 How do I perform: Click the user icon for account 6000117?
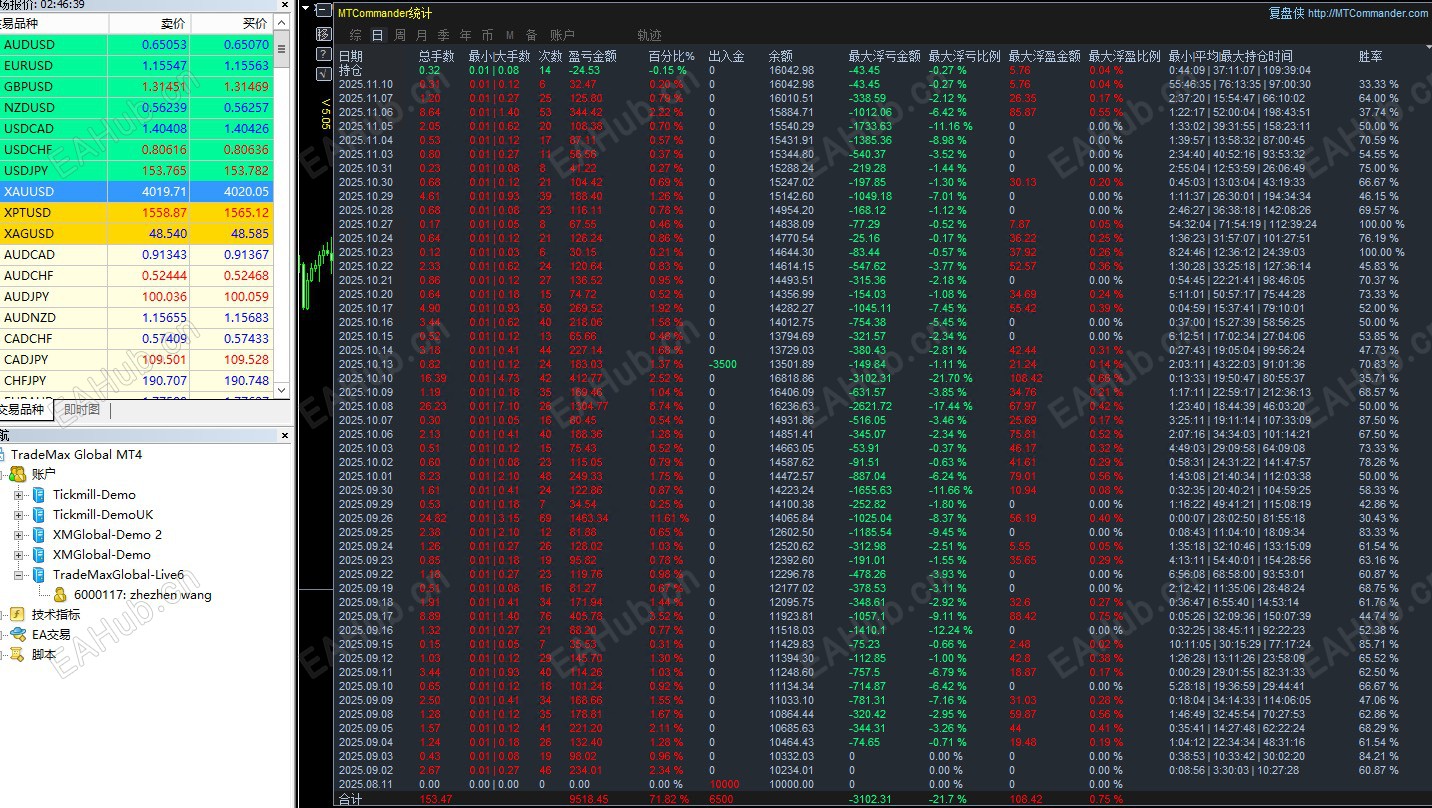(60, 594)
